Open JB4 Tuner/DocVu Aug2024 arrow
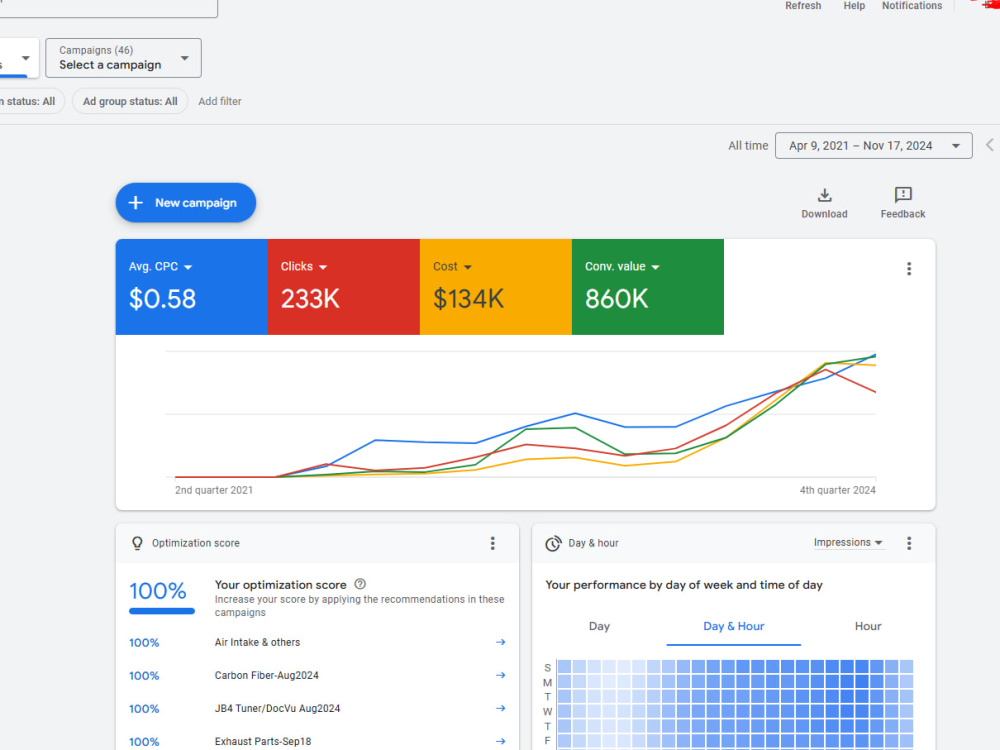Viewport: 1000px width, 750px height. coord(501,709)
